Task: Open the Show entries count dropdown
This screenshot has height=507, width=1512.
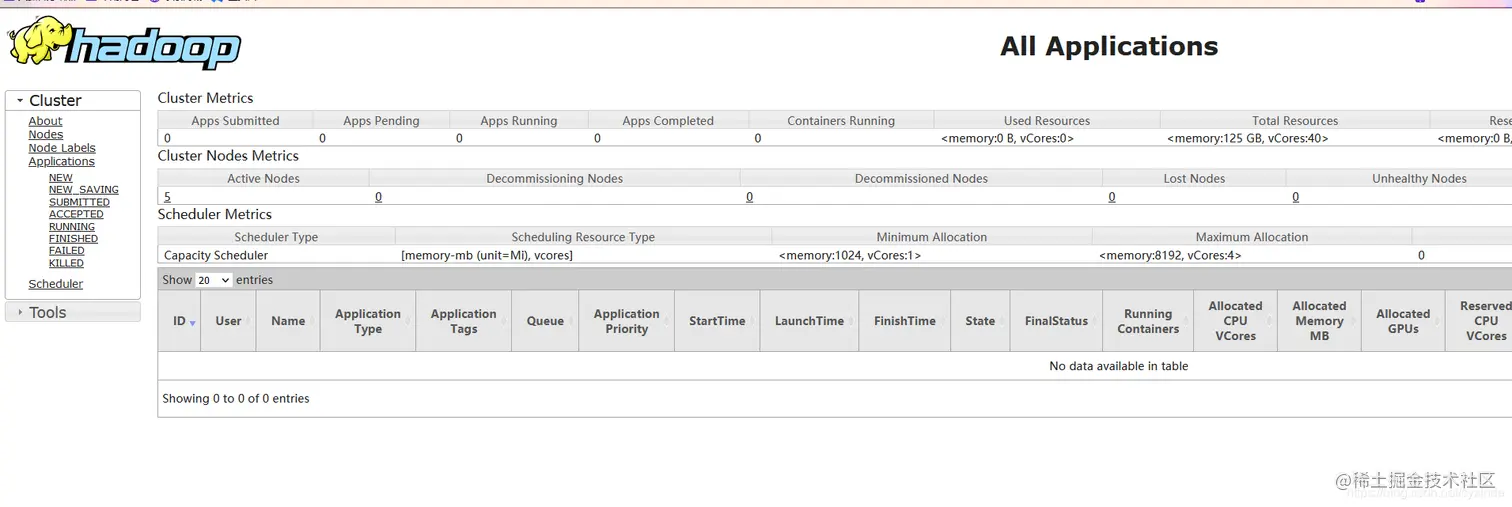Action: coord(213,280)
